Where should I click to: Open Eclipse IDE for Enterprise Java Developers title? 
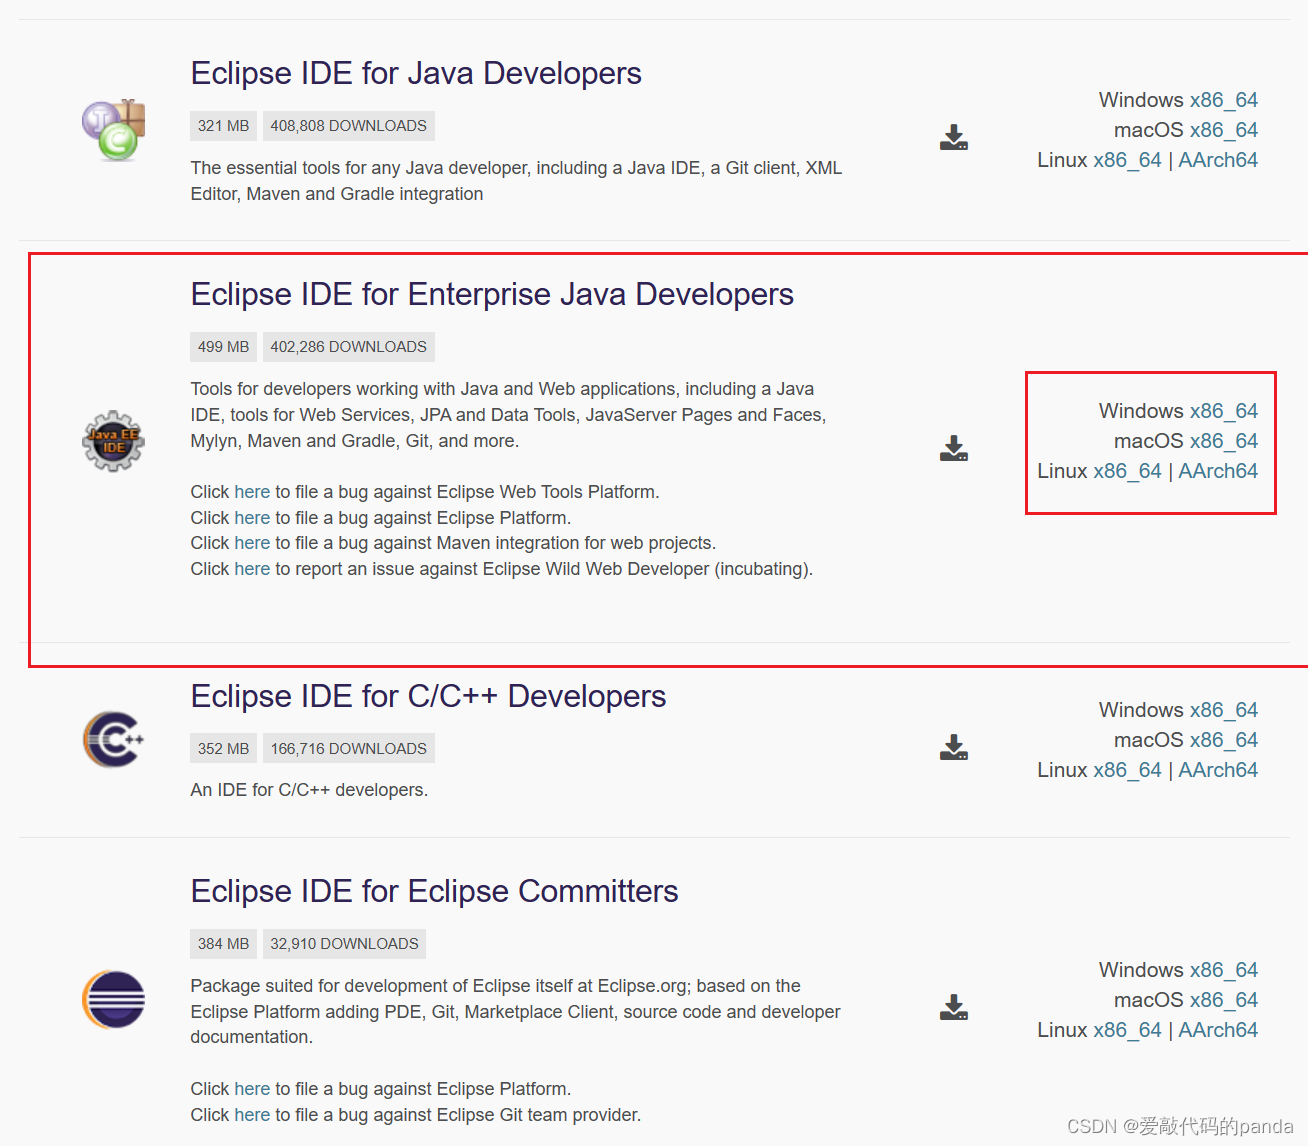[492, 294]
